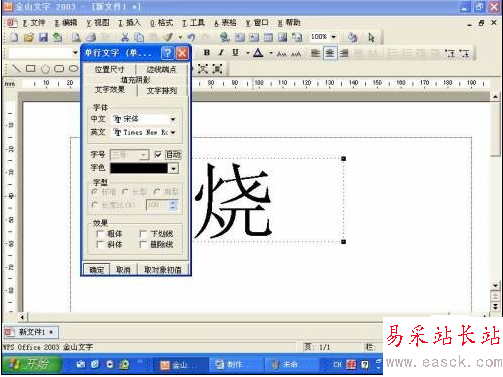503x377 pixels.
Task: Click the vertical scrollbar down arrow
Action: (x=495, y=285)
